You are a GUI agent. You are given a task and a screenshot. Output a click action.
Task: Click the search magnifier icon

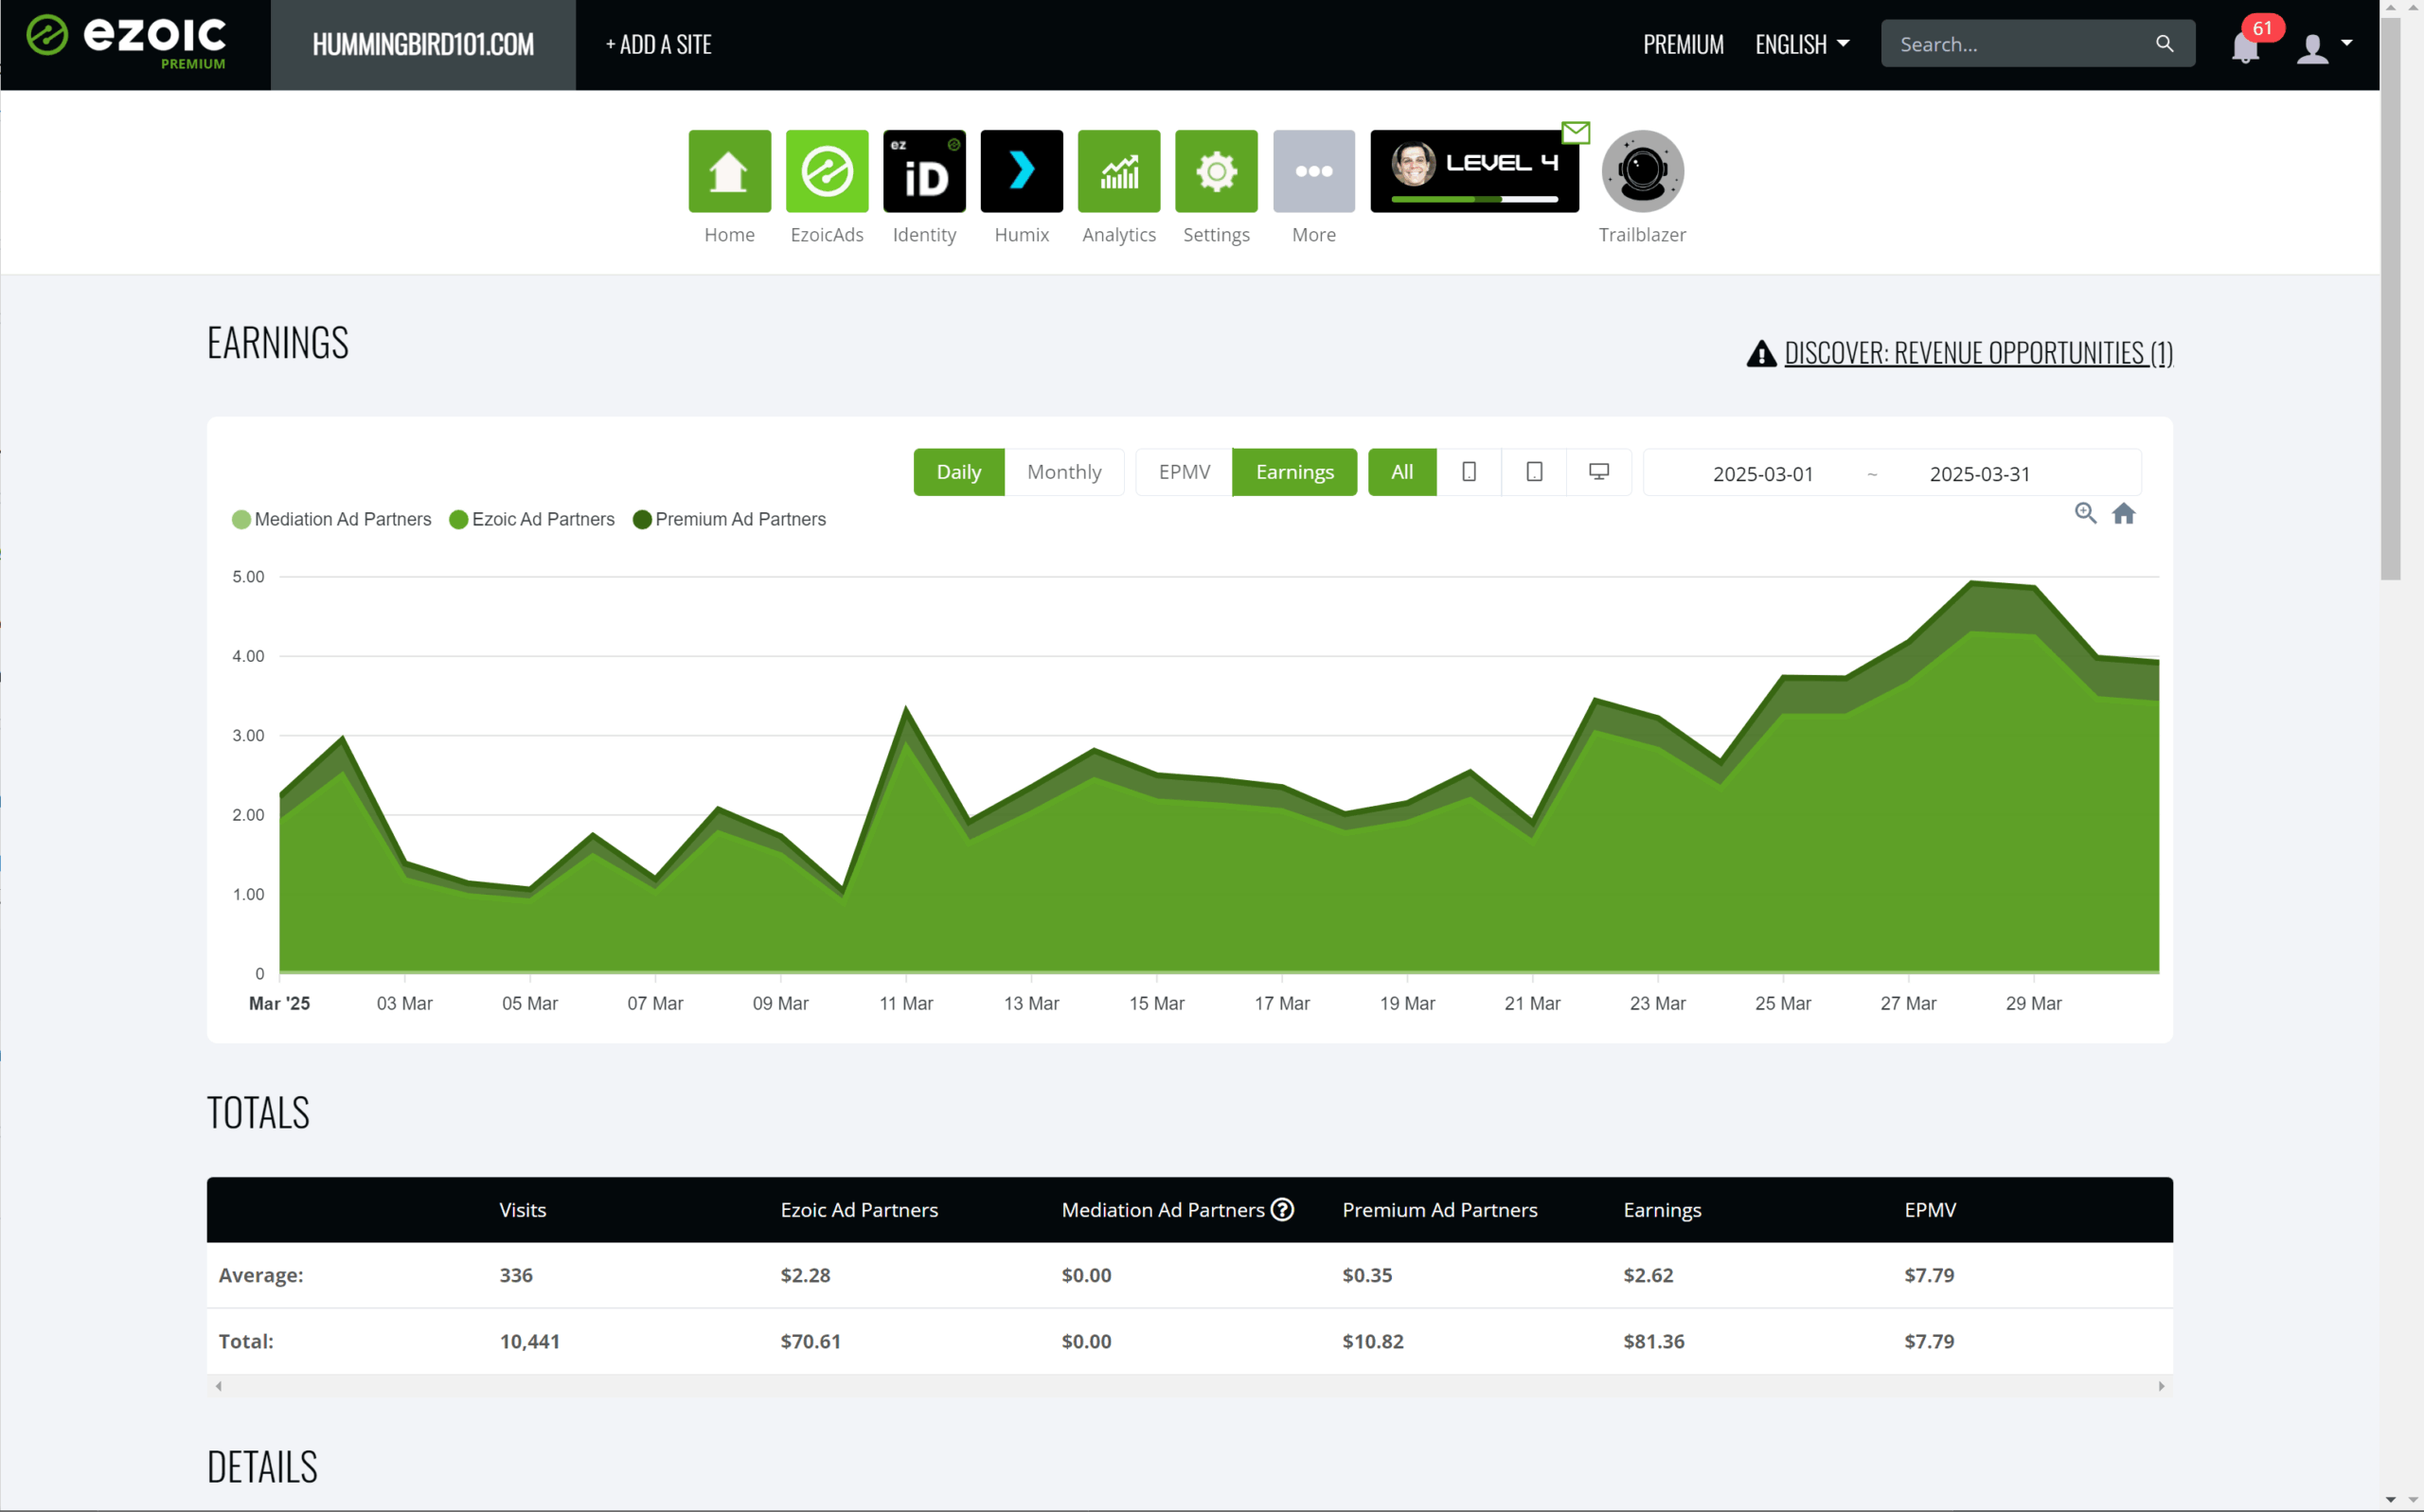point(2164,44)
